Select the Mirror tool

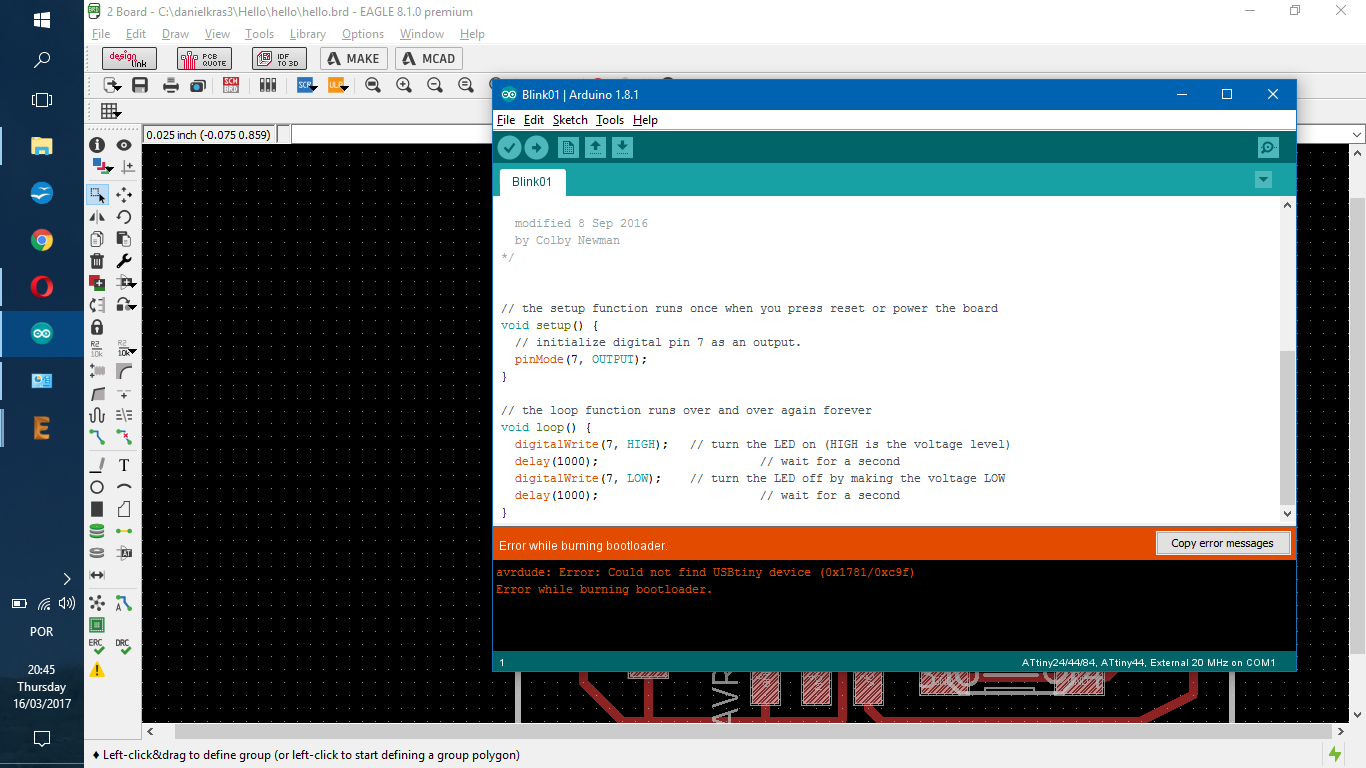(97, 217)
